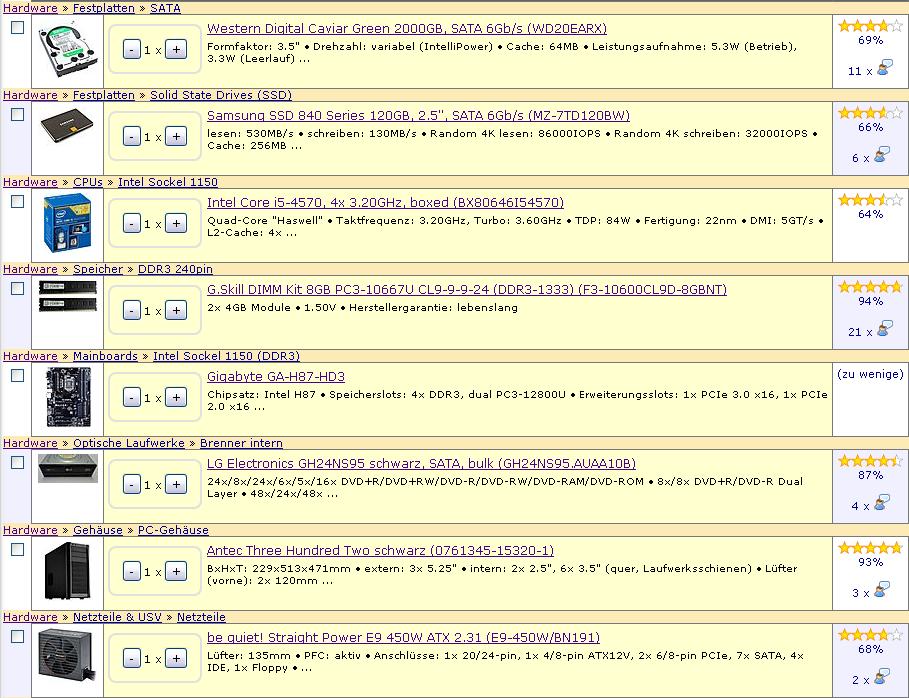The width and height of the screenshot is (909, 698).
Task: Go to PC-Gehäuse breadcrumb
Action: click(x=173, y=530)
